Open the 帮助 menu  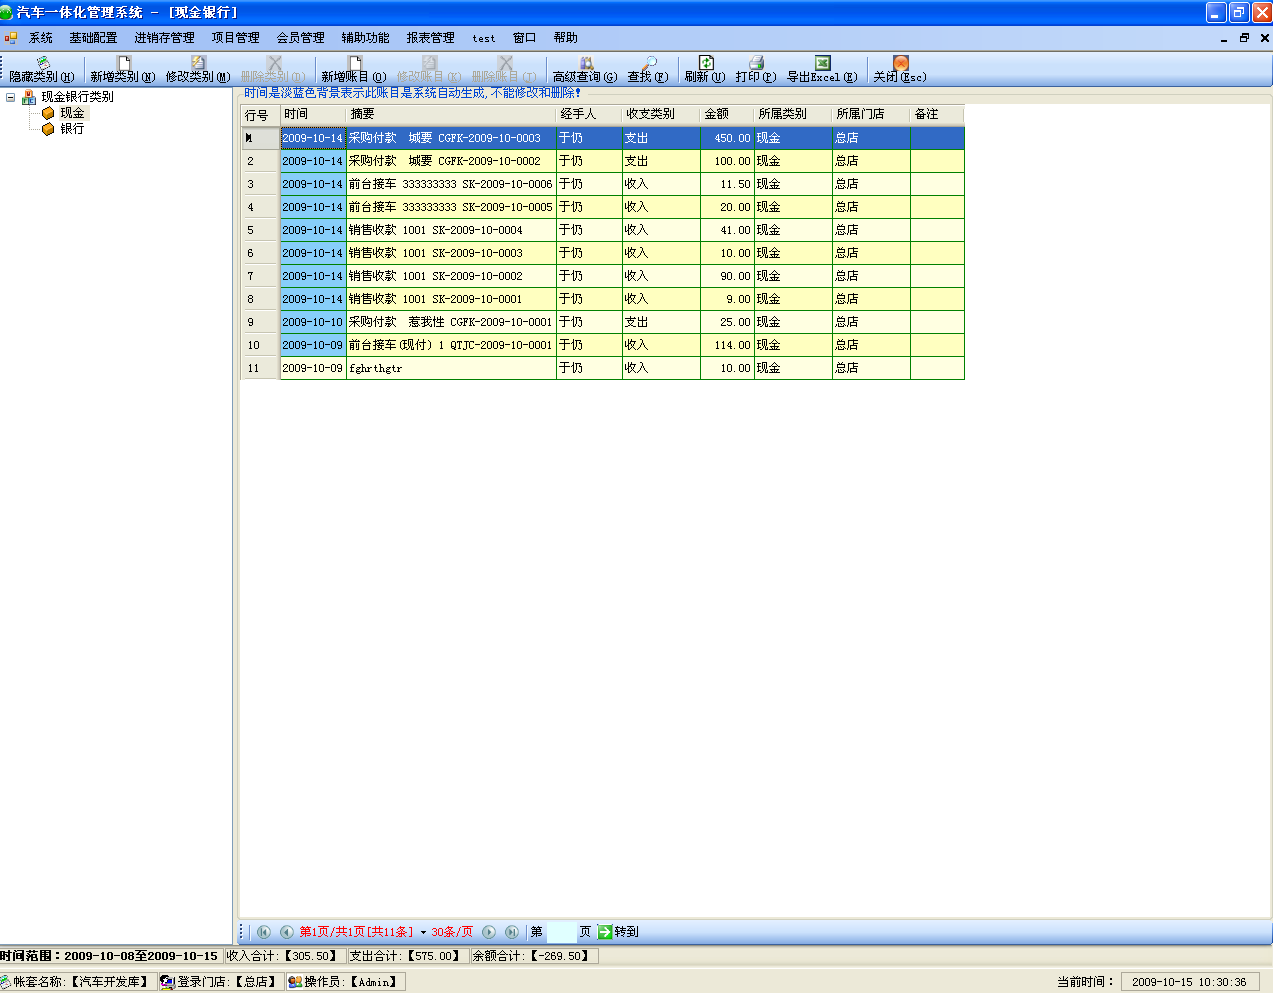pyautogui.click(x=566, y=38)
